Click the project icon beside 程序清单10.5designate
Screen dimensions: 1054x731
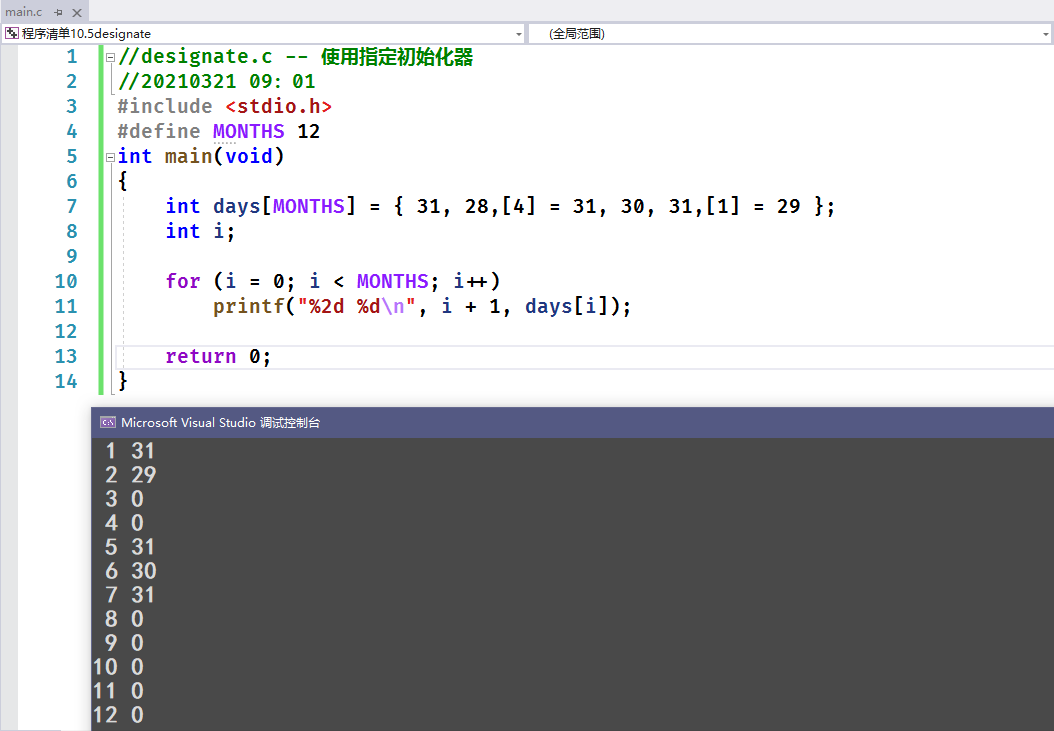(11, 33)
